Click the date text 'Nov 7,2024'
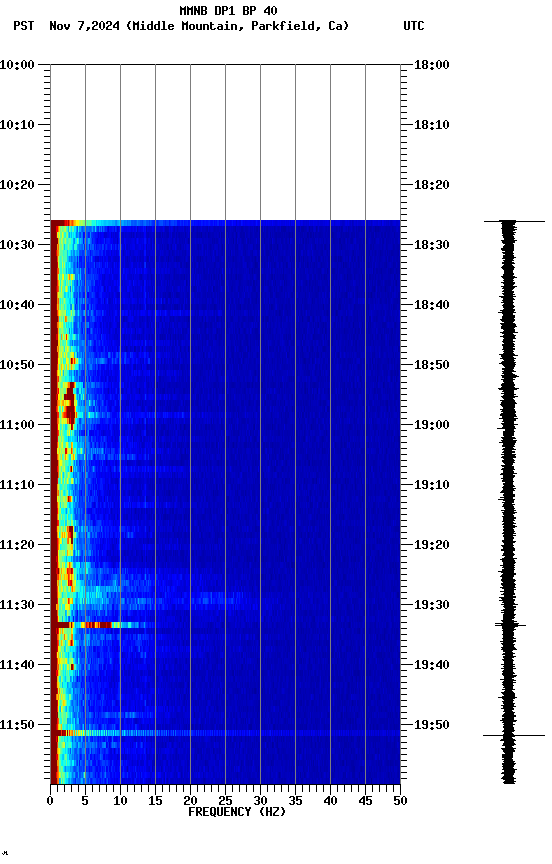The height and width of the screenshot is (864, 552). tap(84, 26)
